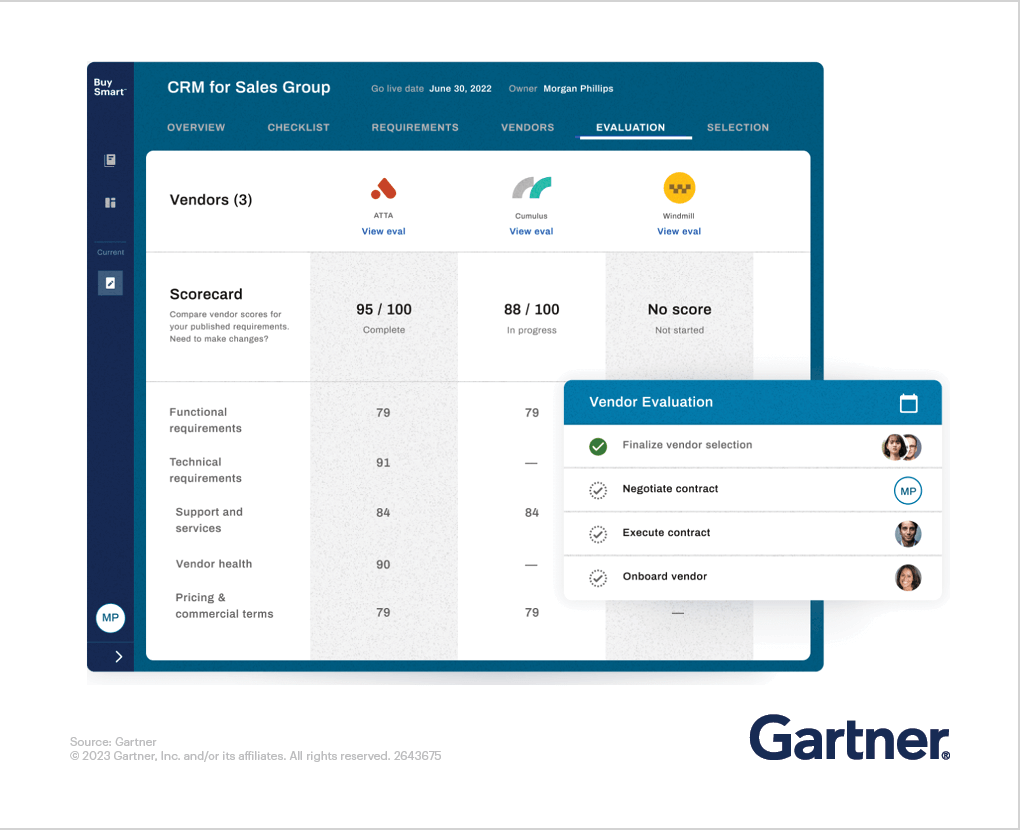
Task: Select the Support and services row label
Action: point(209,520)
